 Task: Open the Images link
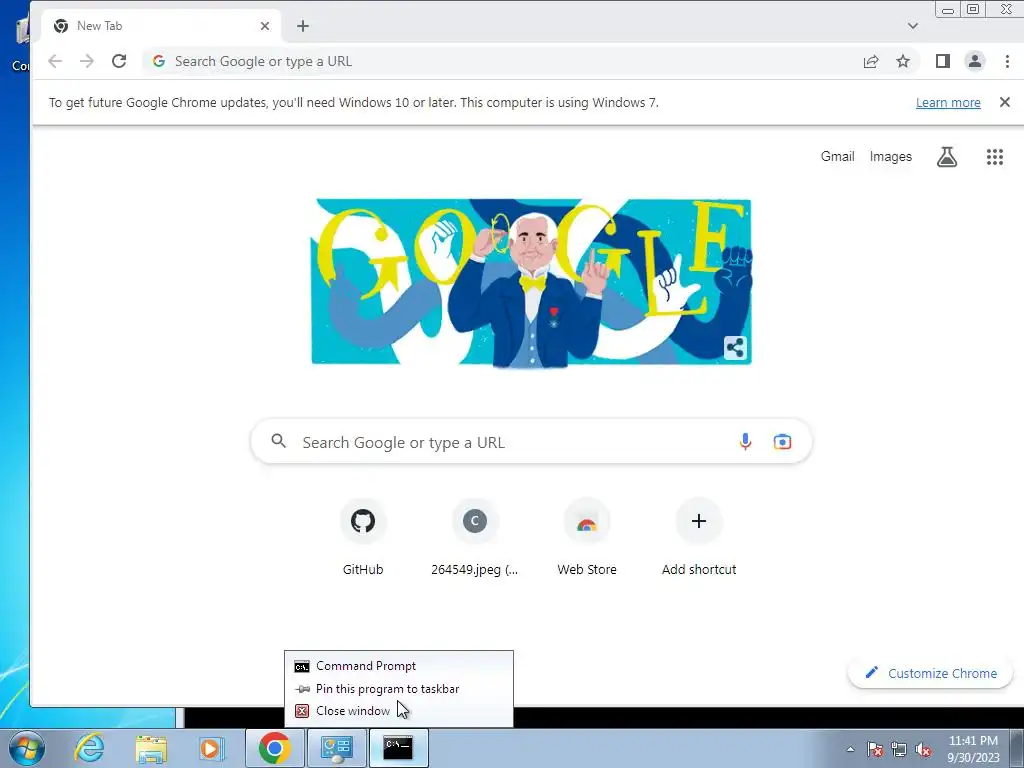tap(890, 157)
